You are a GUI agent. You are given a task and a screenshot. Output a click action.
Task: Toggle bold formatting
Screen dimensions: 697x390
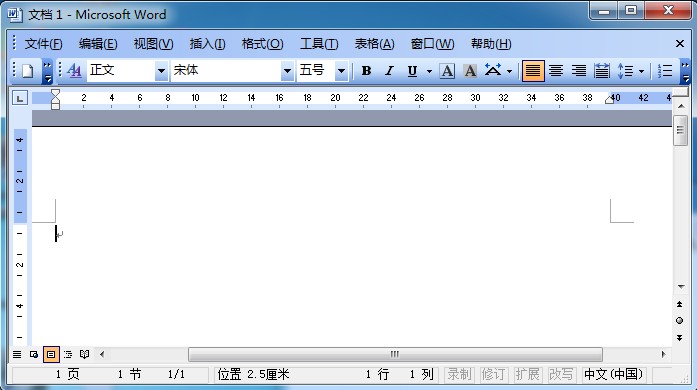366,71
